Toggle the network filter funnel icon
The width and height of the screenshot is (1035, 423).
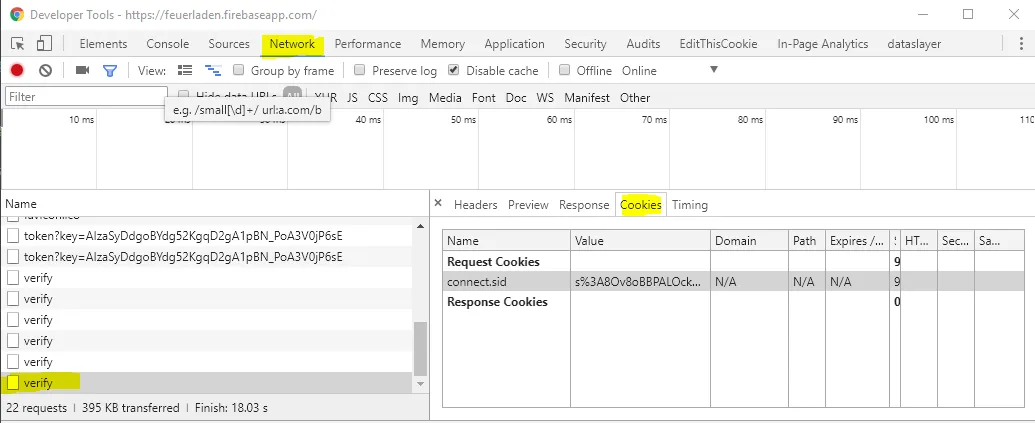(x=110, y=71)
